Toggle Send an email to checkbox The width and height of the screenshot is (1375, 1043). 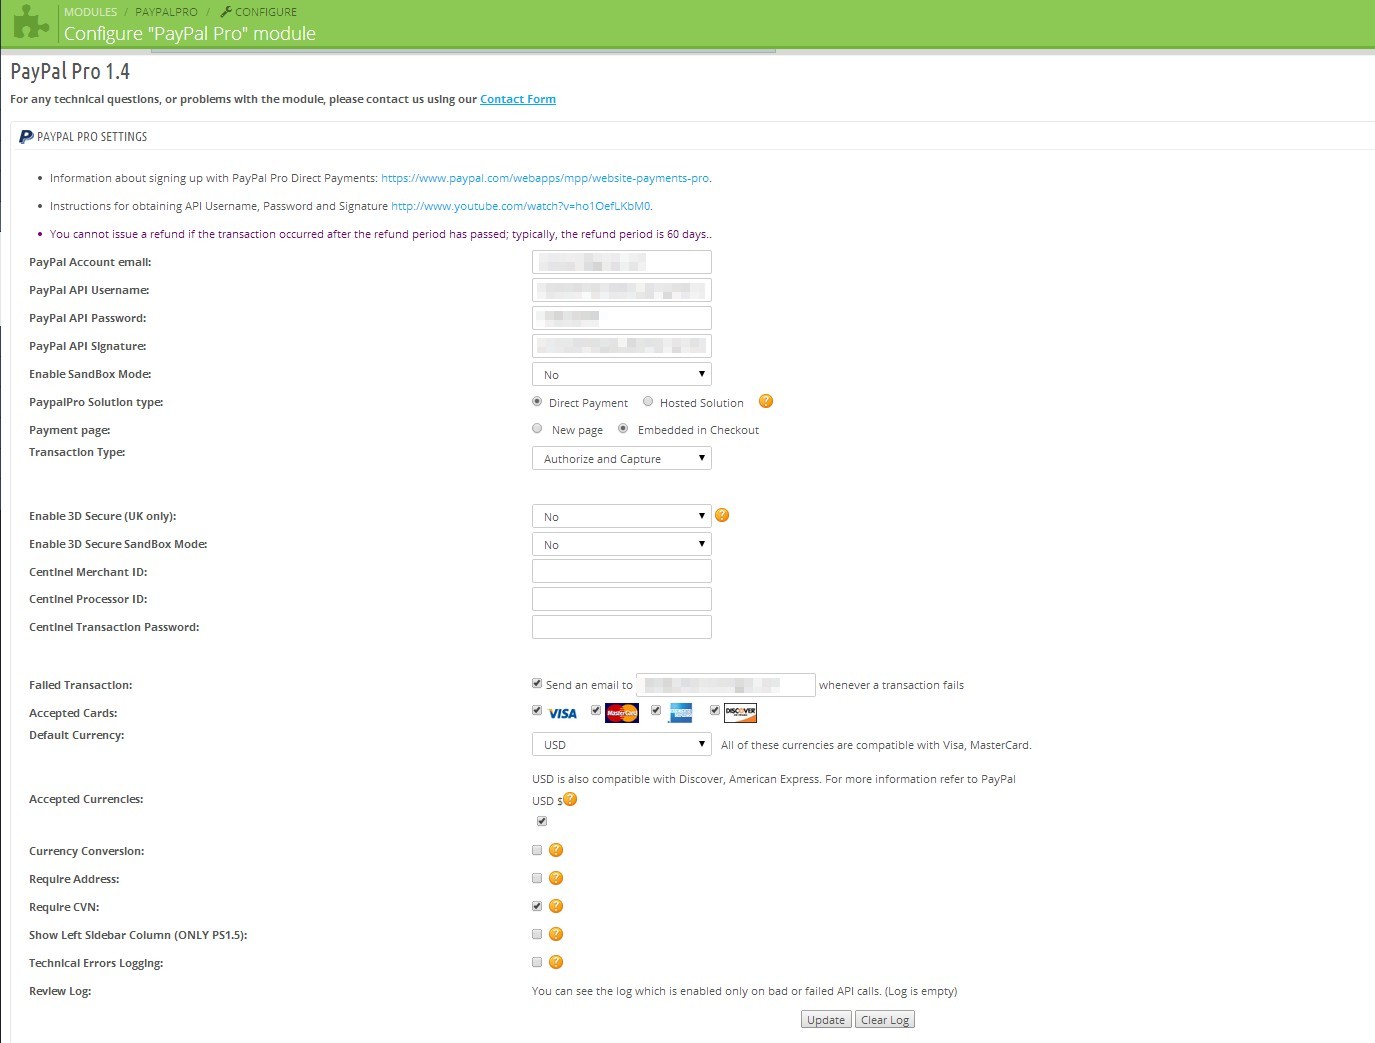pyautogui.click(x=537, y=683)
